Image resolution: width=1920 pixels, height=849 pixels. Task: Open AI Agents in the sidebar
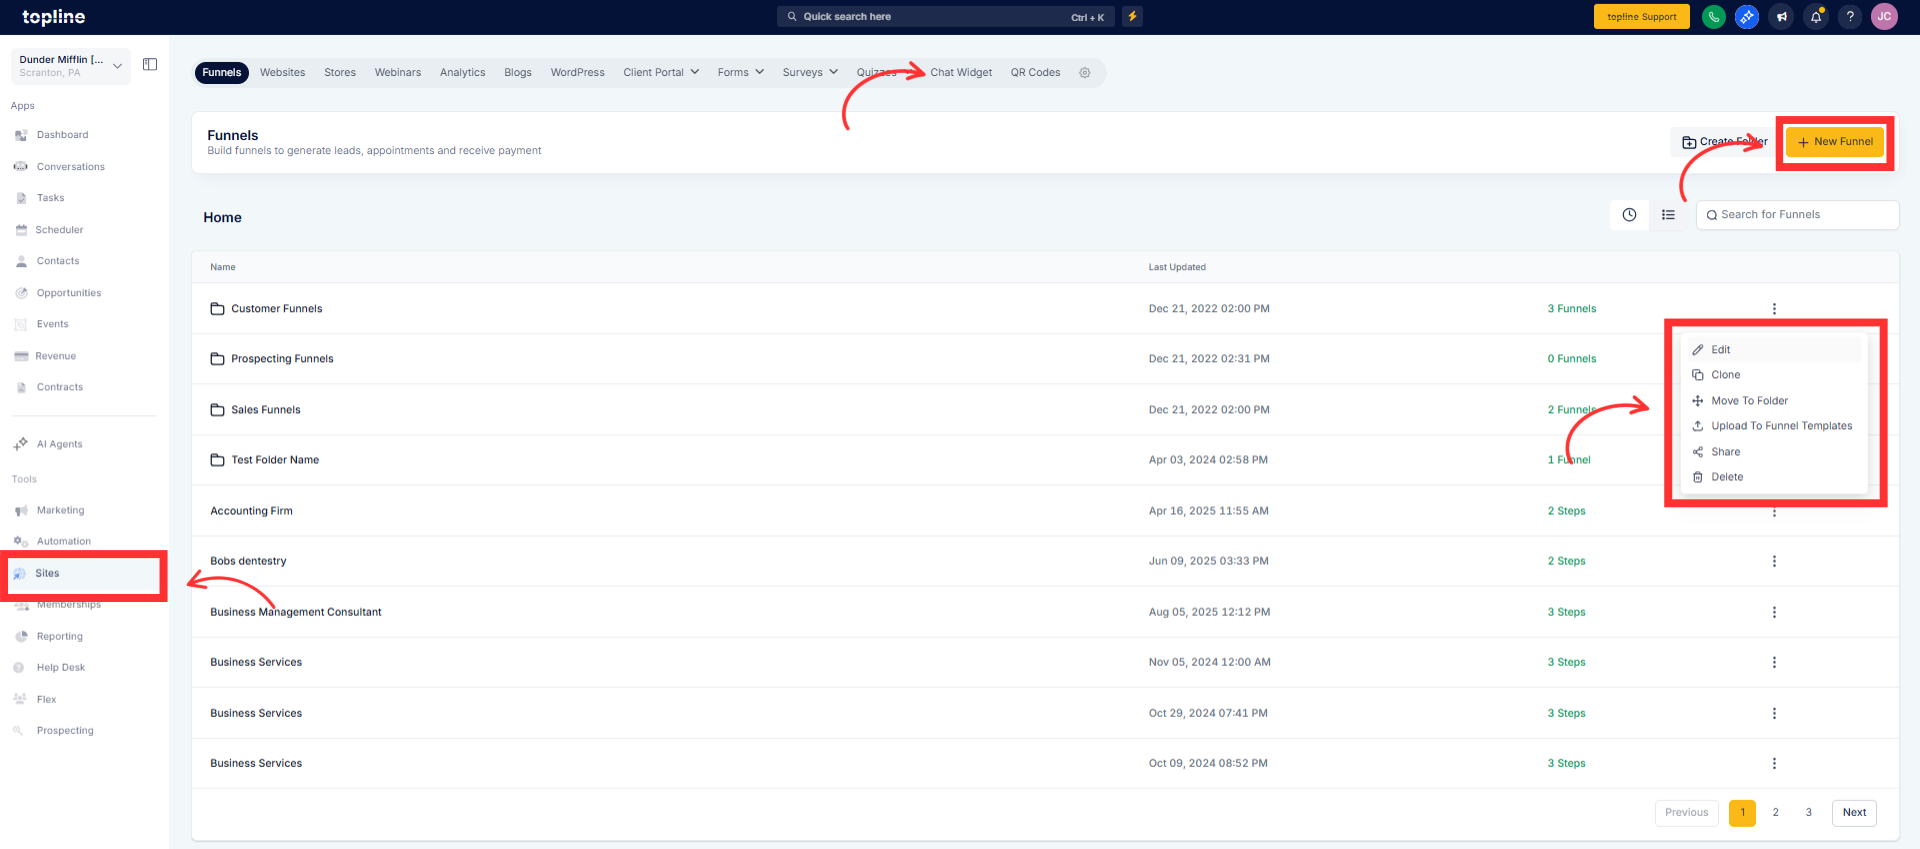click(x=59, y=444)
